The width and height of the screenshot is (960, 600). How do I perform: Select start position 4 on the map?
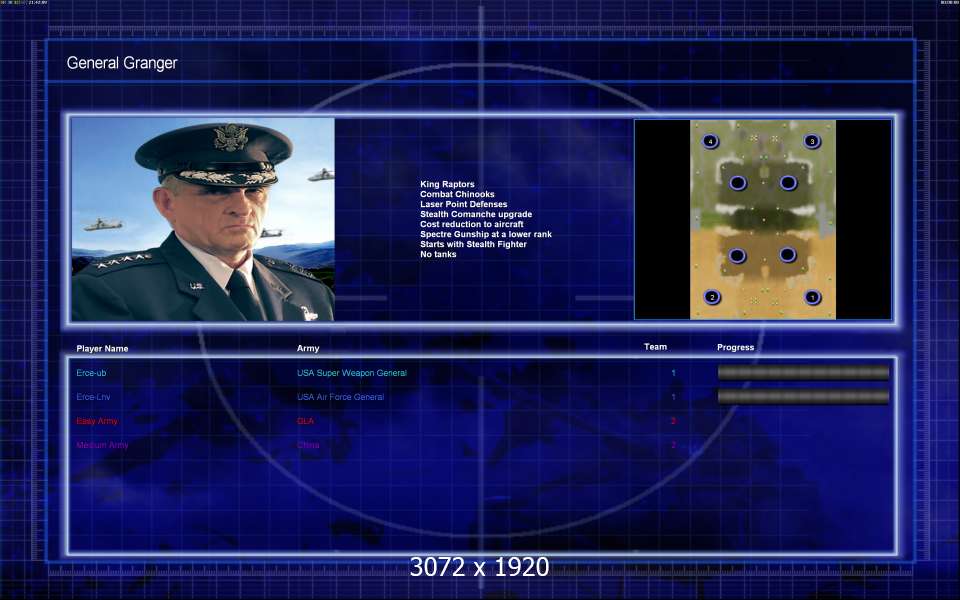(710, 141)
